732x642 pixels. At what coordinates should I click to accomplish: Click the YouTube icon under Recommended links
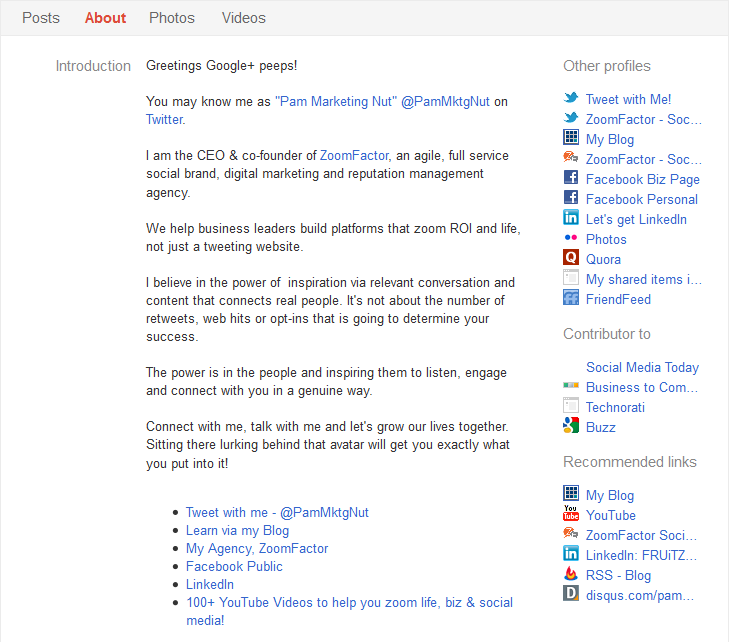pyautogui.click(x=571, y=515)
